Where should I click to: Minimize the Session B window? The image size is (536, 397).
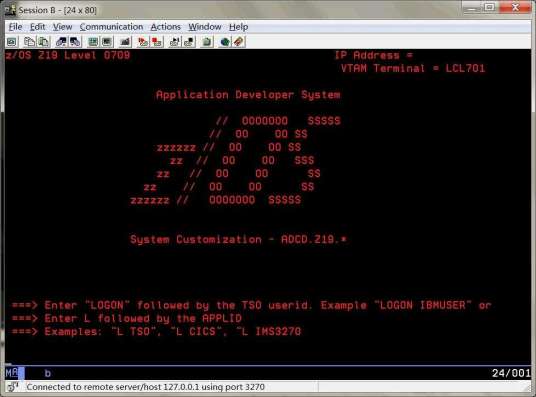pyautogui.click(x=471, y=8)
